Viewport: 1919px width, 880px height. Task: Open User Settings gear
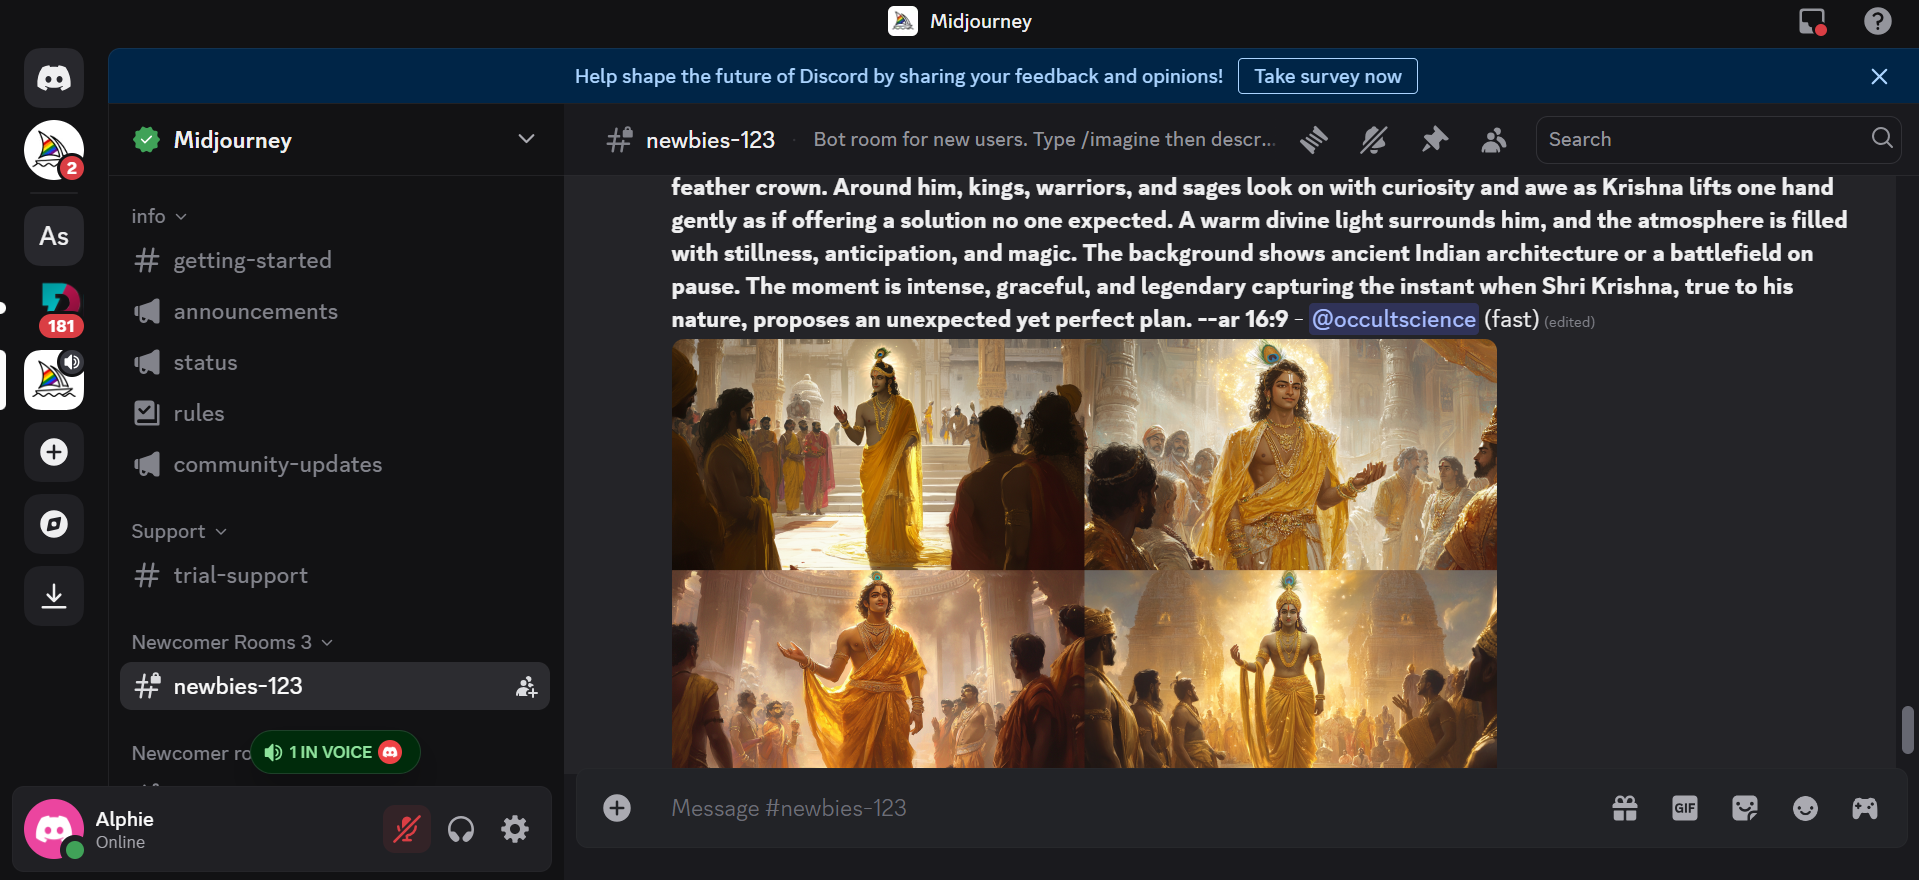point(515,829)
